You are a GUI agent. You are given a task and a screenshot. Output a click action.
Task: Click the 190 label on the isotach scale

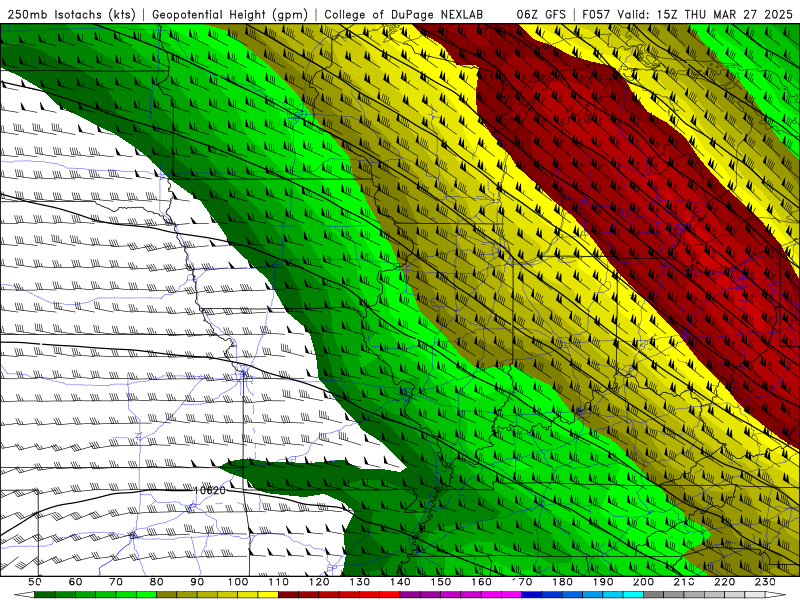[603, 582]
